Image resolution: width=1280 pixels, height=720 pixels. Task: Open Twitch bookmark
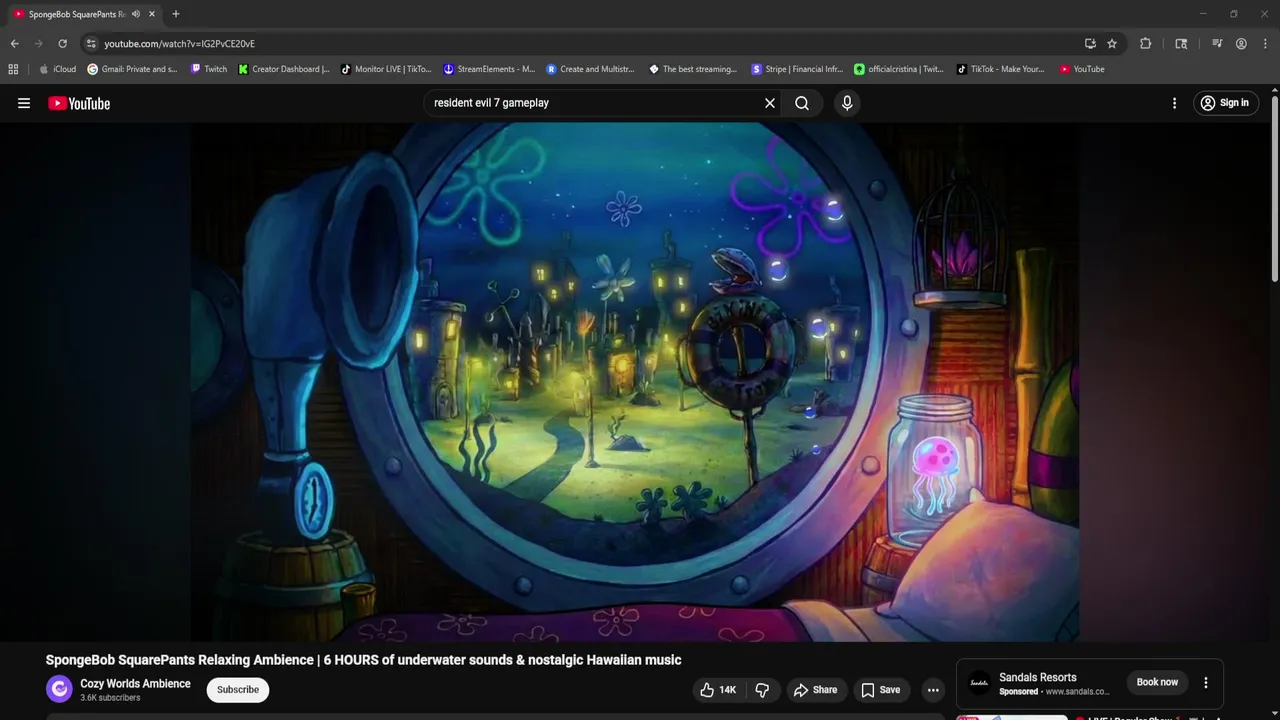pos(209,69)
